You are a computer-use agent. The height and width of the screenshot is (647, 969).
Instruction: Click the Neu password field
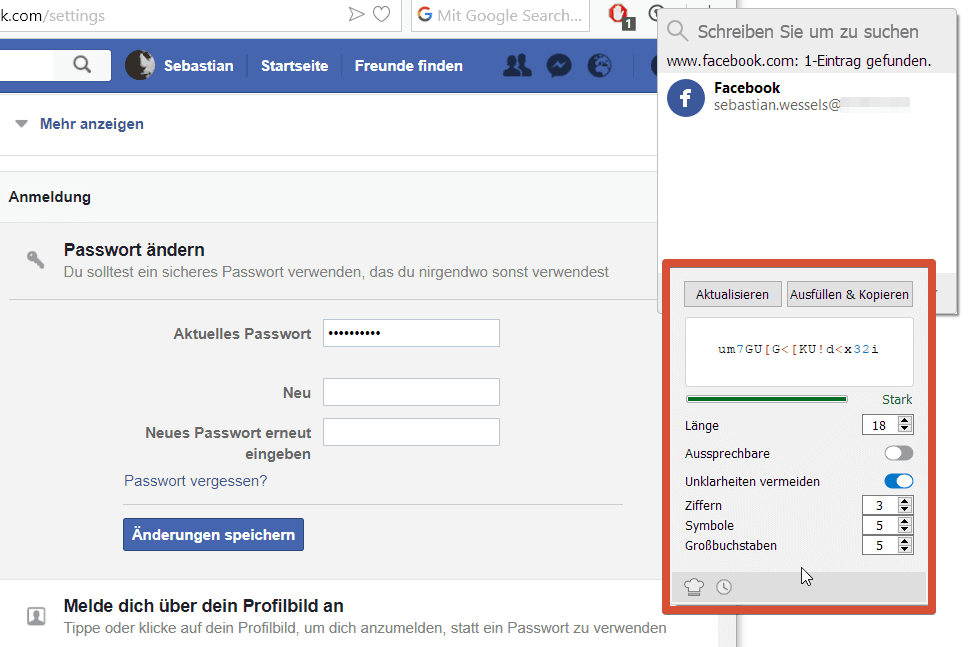[411, 392]
